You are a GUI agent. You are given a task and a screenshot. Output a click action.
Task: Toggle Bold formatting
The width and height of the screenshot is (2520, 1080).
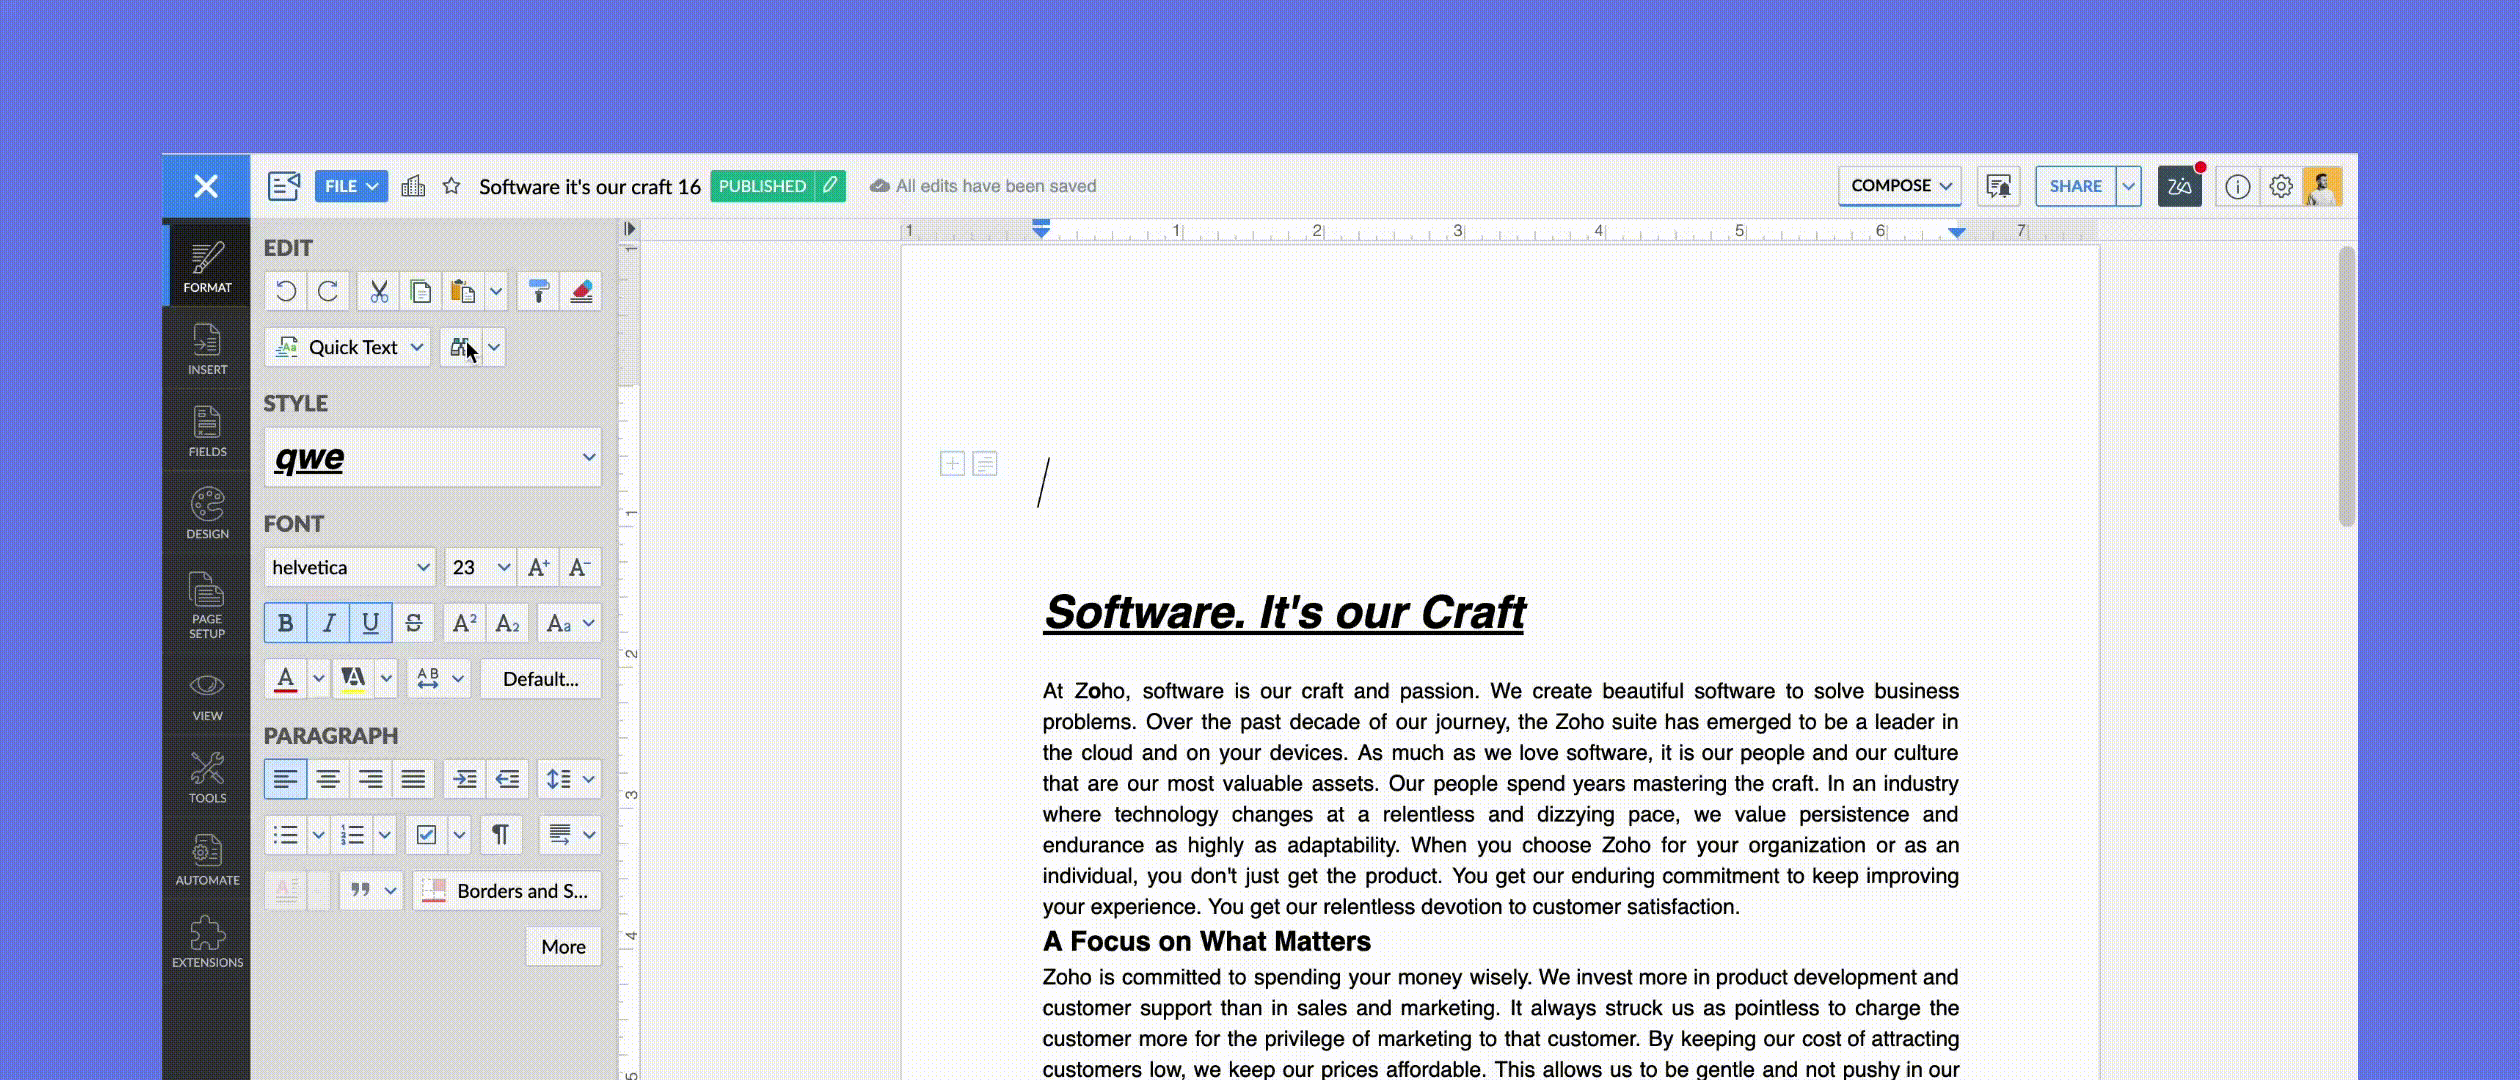pyautogui.click(x=285, y=623)
